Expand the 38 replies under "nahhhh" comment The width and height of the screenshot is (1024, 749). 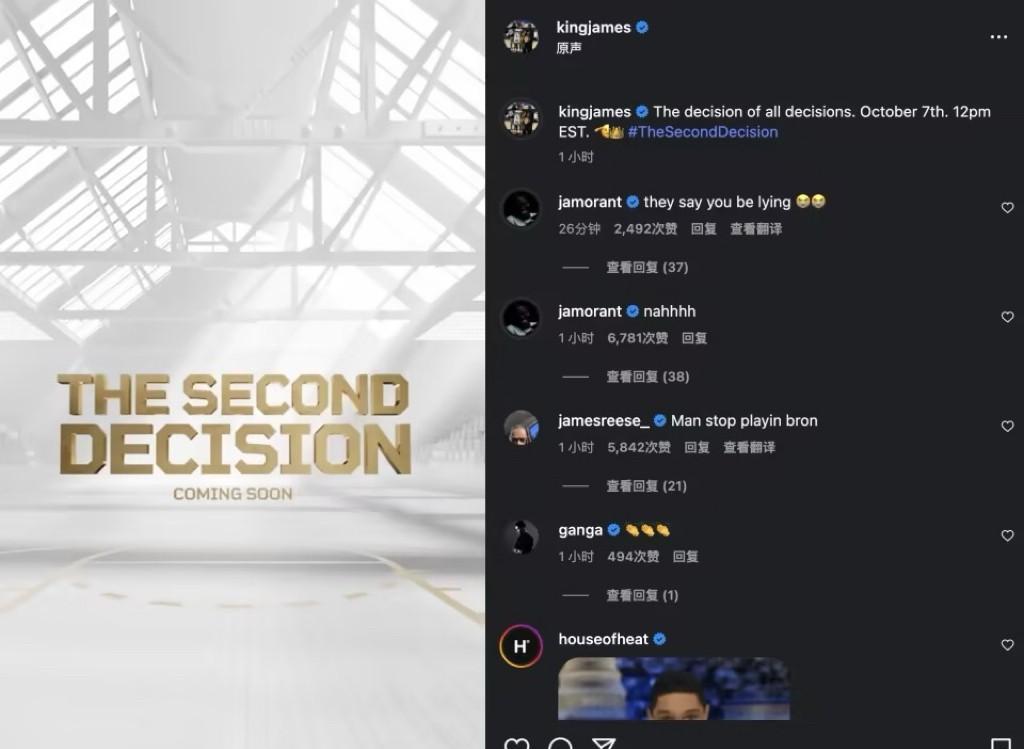pos(647,376)
